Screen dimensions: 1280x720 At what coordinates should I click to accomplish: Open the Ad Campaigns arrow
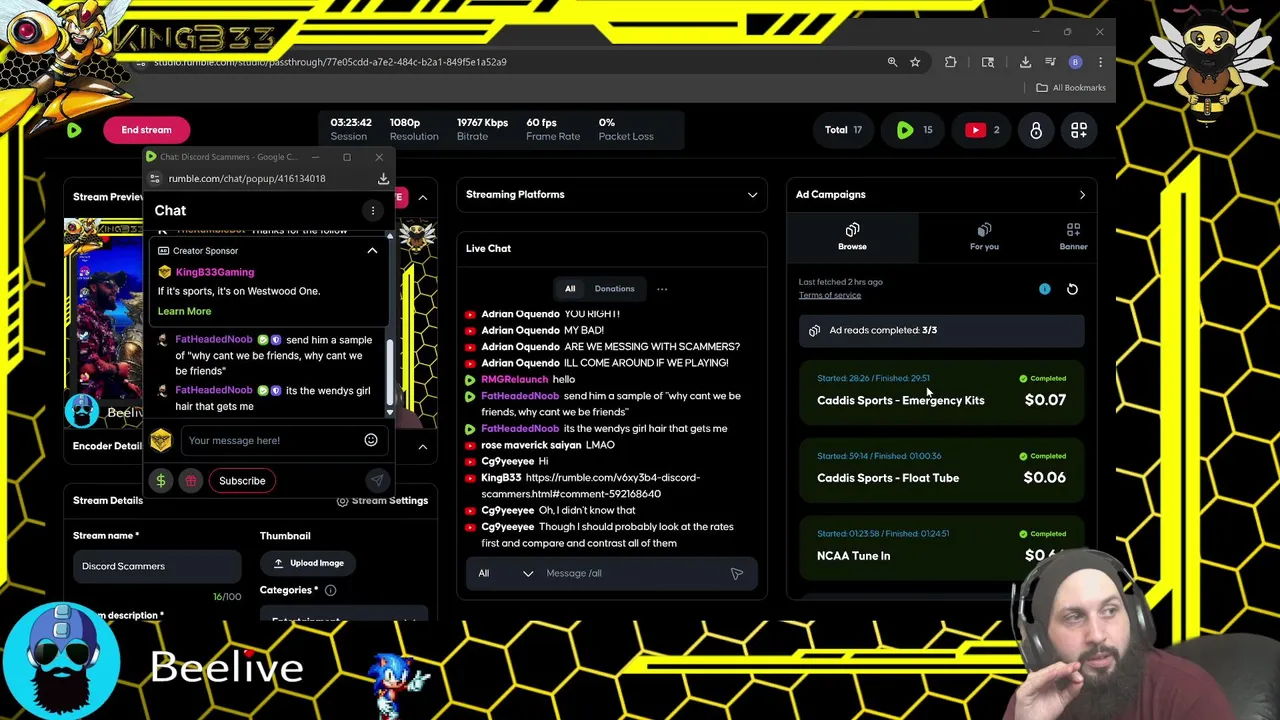click(1082, 195)
